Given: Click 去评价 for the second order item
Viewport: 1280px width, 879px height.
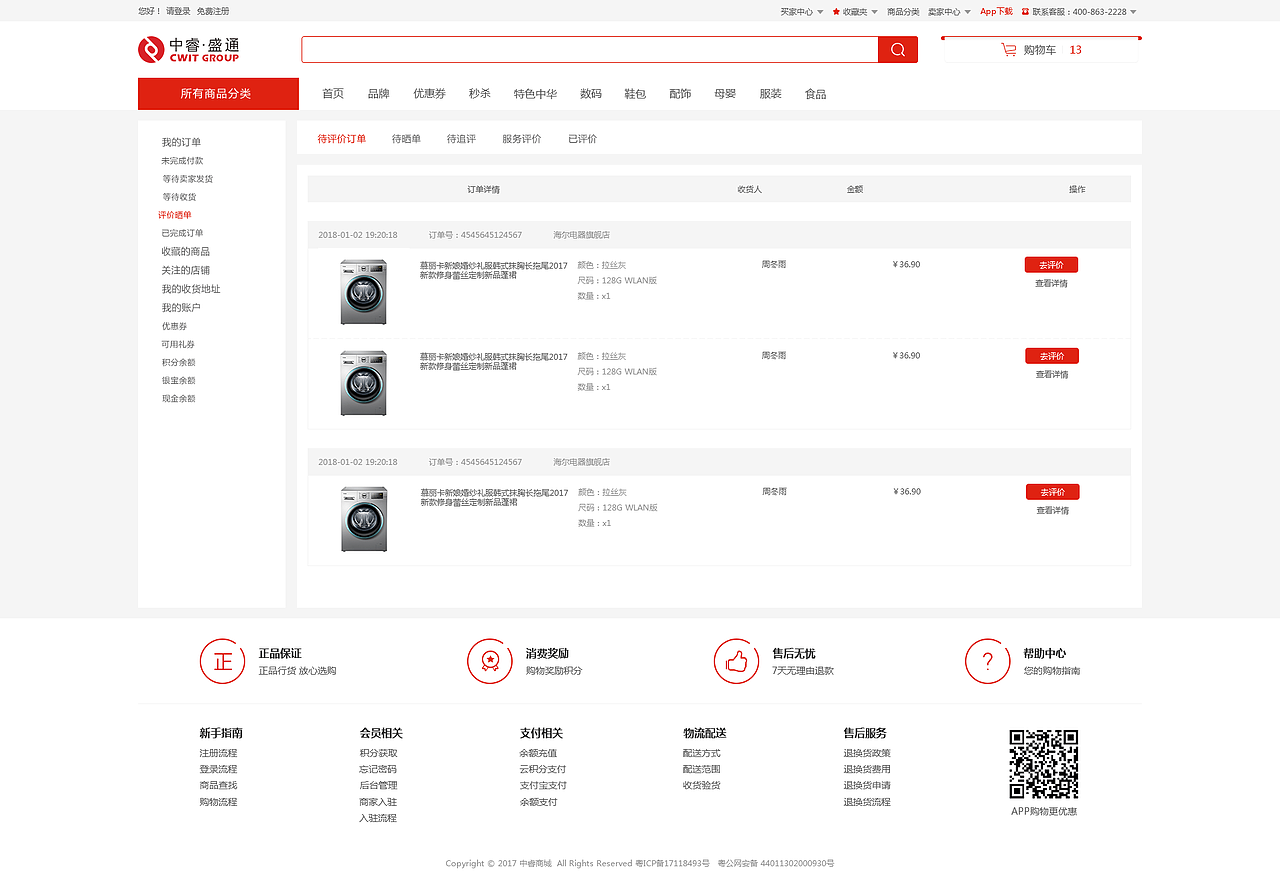Looking at the screenshot, I should click(x=1051, y=356).
